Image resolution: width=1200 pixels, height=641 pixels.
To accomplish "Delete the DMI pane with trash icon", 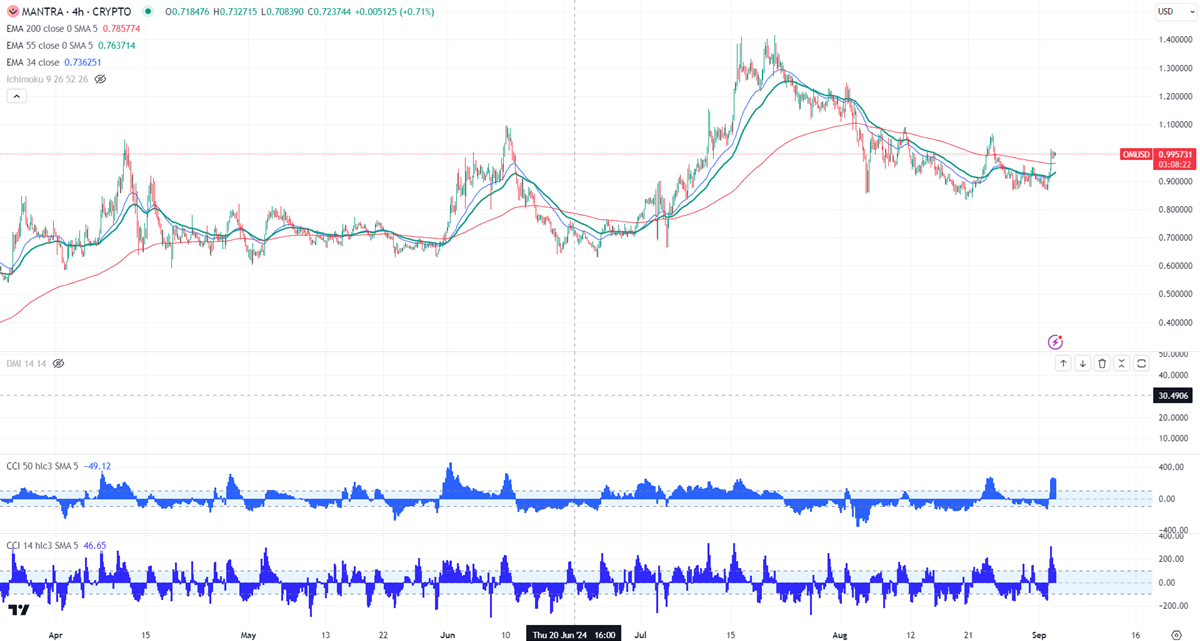I will tap(1102, 364).
